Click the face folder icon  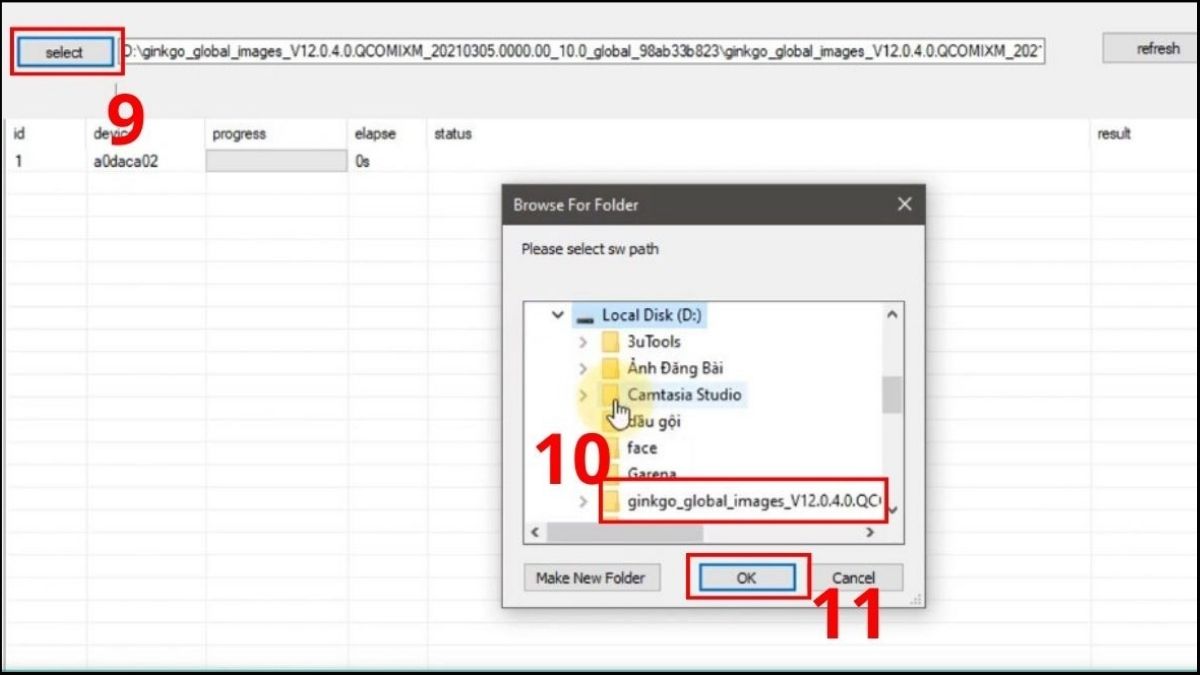[x=611, y=448]
